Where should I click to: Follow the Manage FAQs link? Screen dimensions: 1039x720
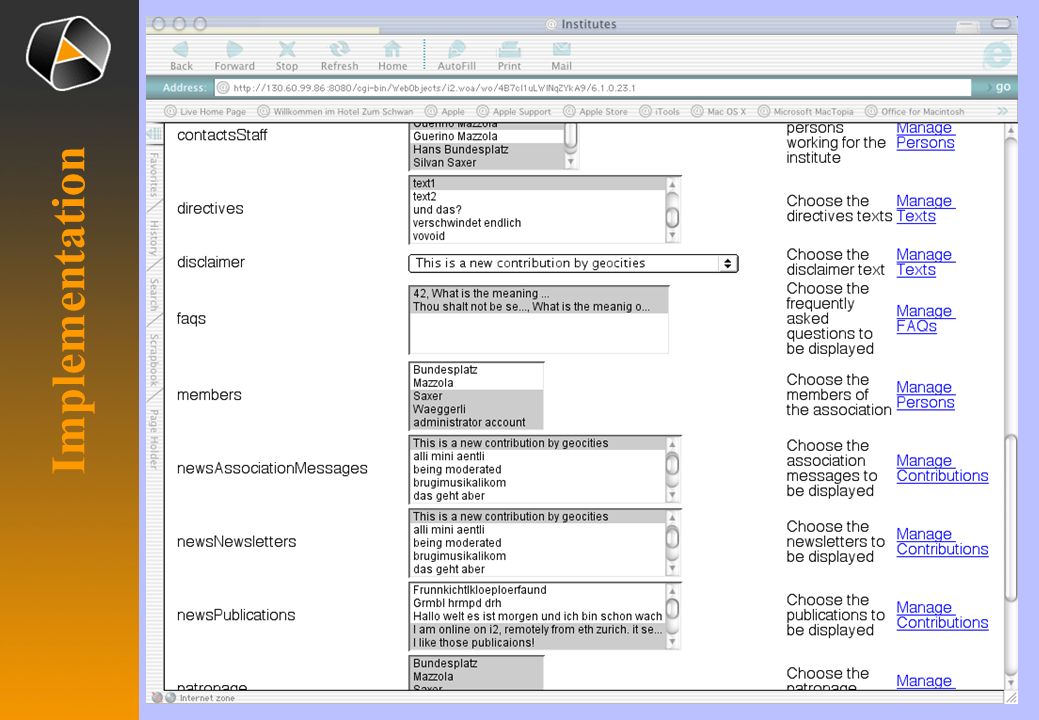point(925,319)
